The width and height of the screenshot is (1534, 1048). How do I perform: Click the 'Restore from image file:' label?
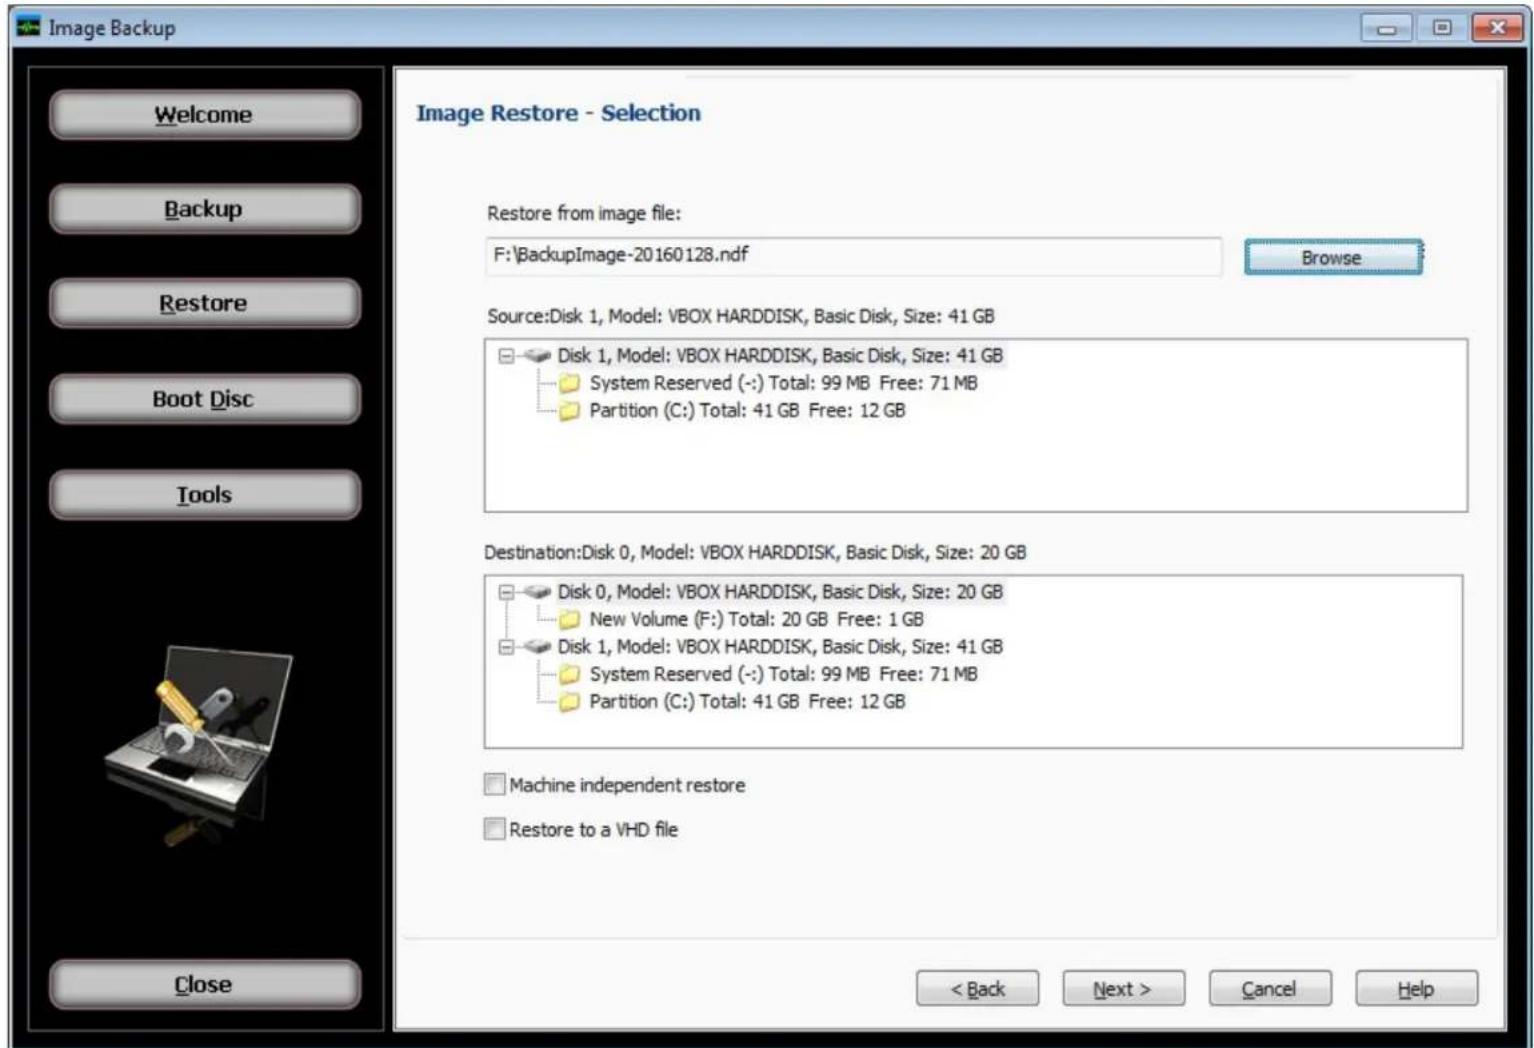click(584, 213)
